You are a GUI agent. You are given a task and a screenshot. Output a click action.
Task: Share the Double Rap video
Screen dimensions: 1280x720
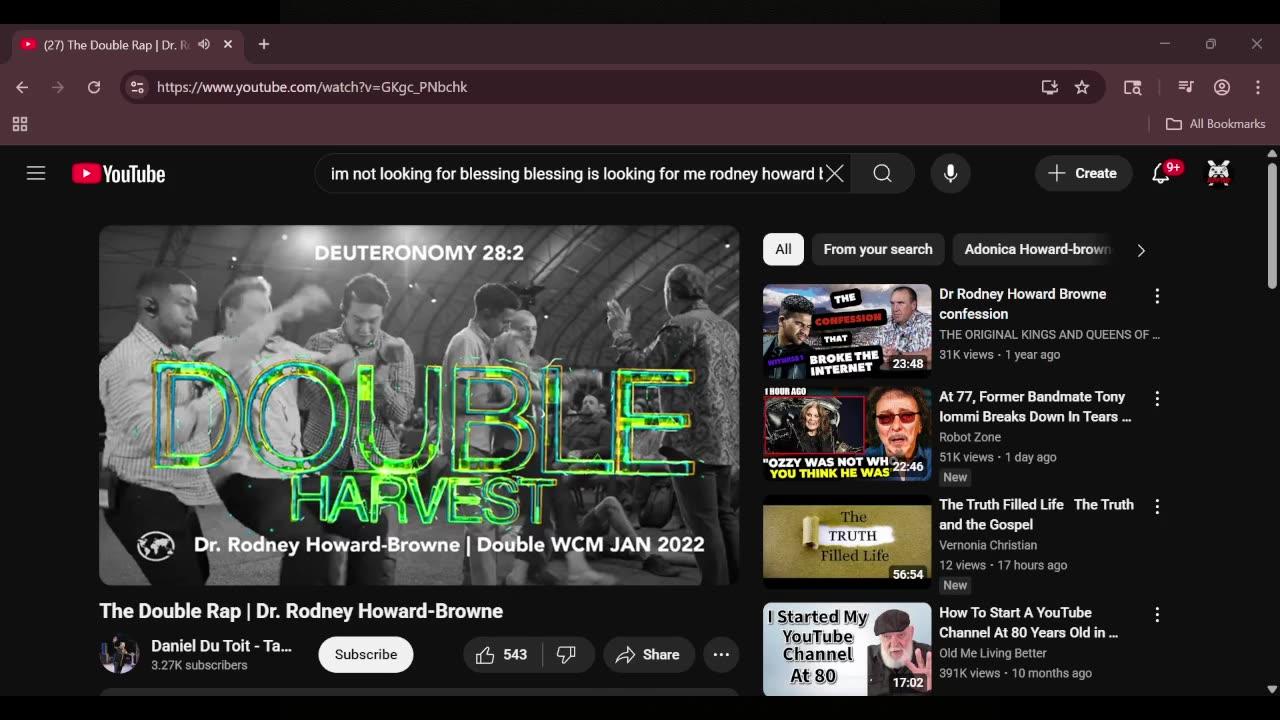(648, 654)
